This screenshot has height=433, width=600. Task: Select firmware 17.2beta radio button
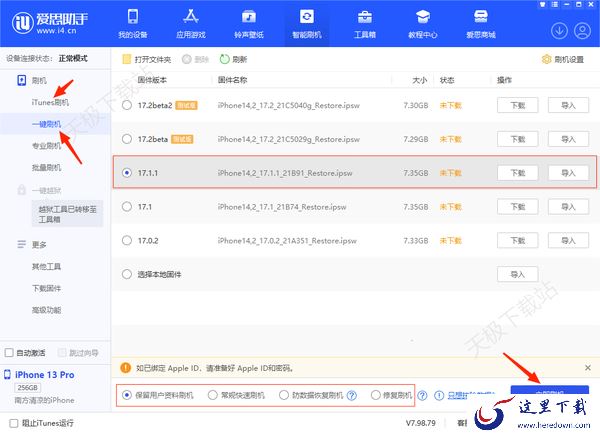[127, 139]
